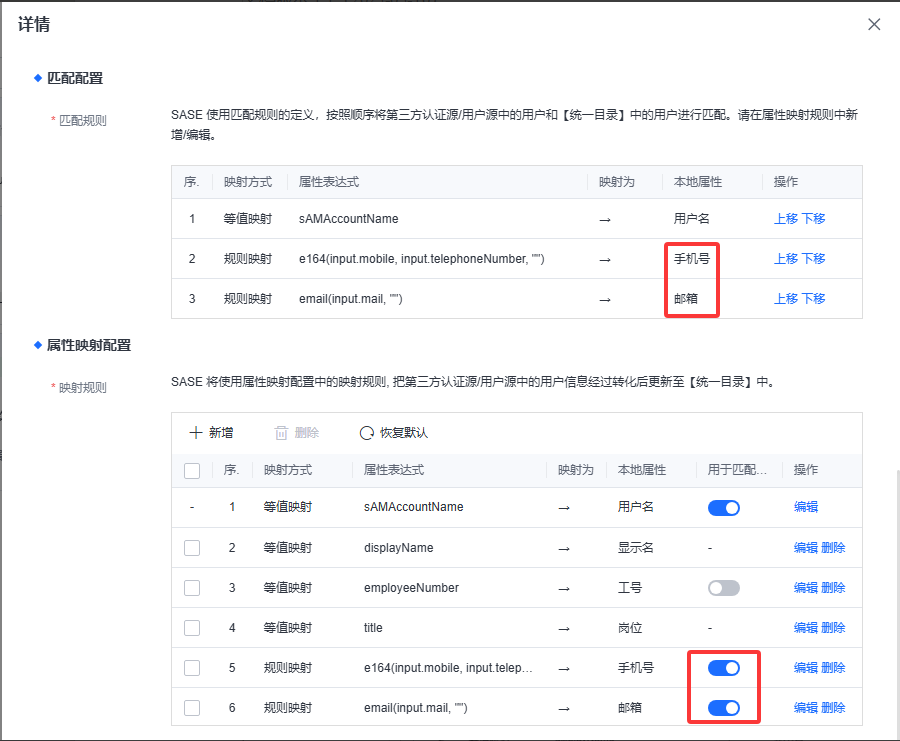Check the select-all header checkbox
The width and height of the screenshot is (900, 741).
click(x=192, y=470)
